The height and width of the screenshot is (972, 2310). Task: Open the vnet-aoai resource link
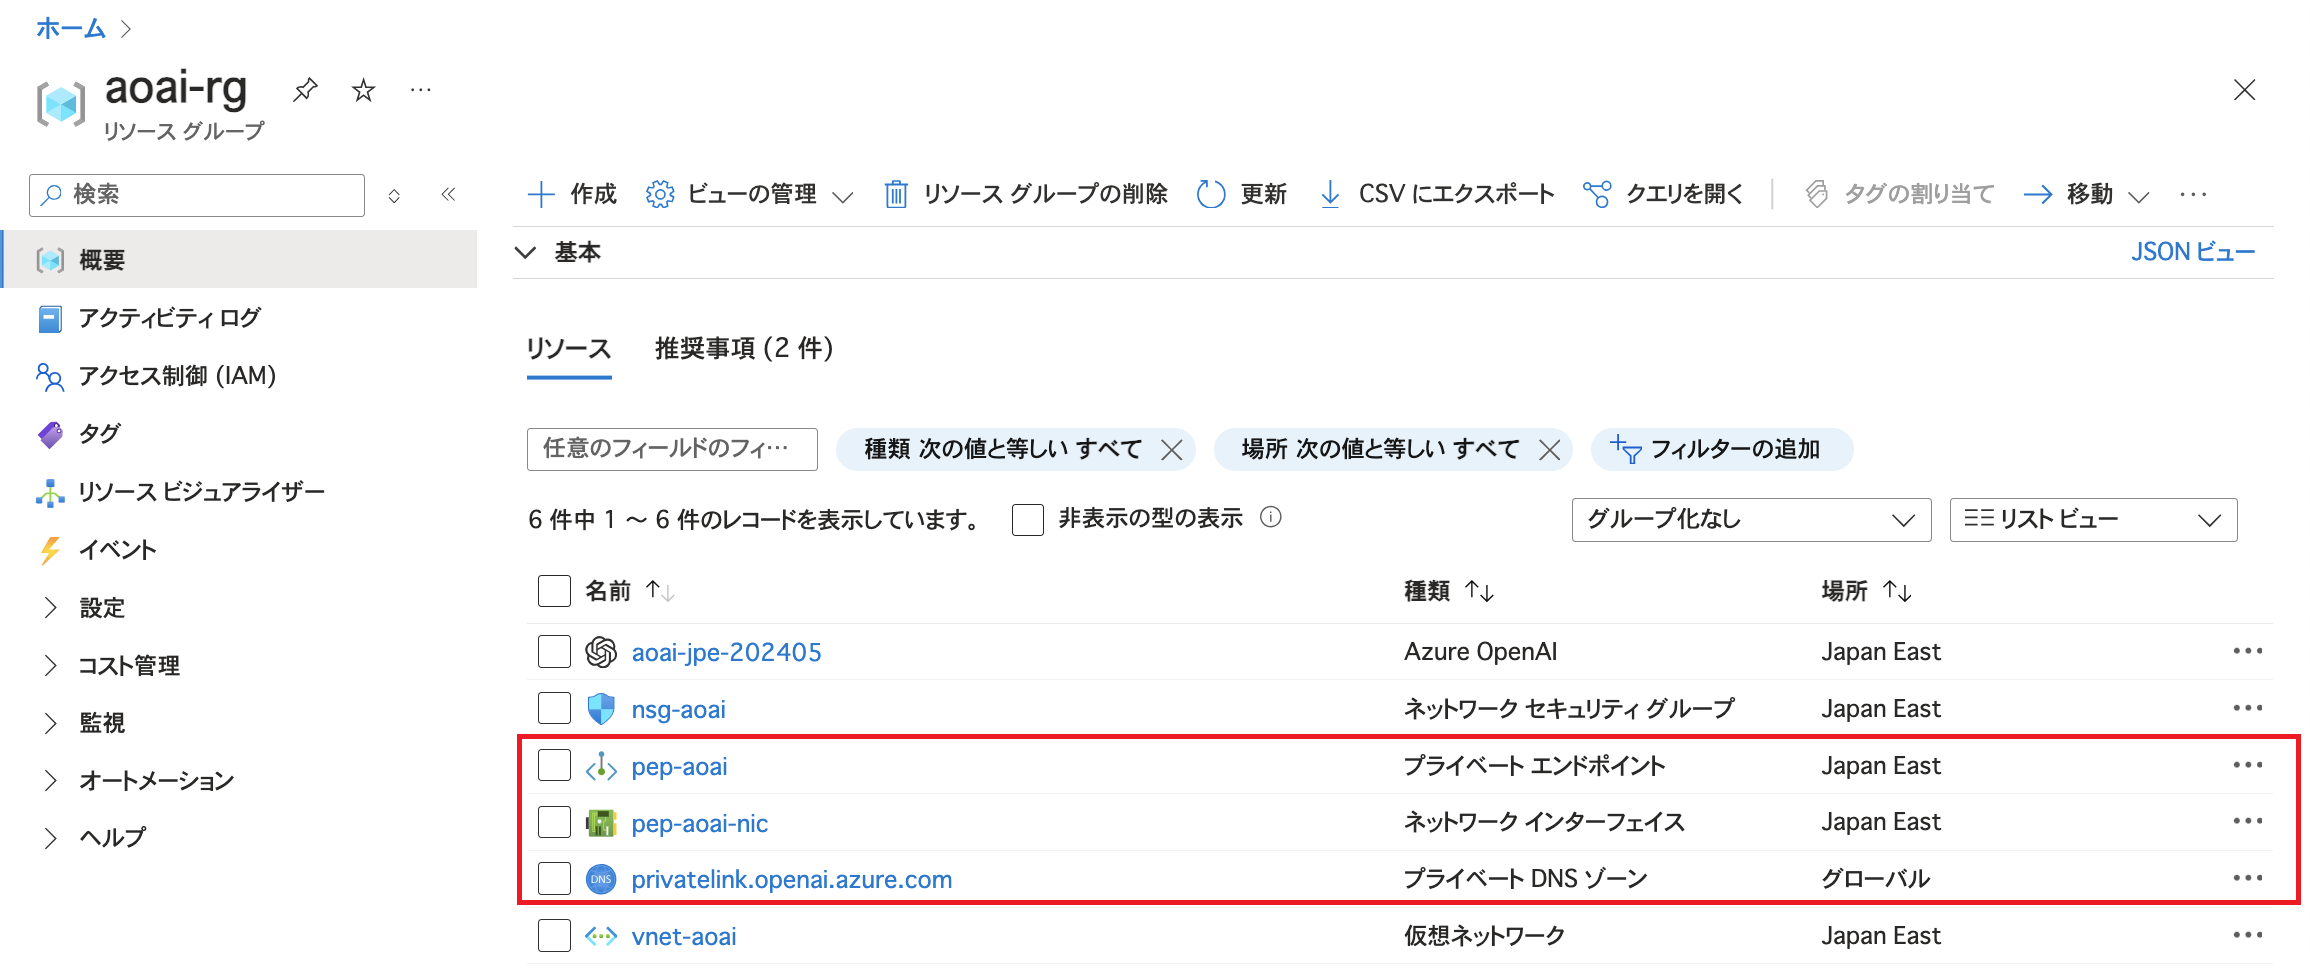point(683,937)
